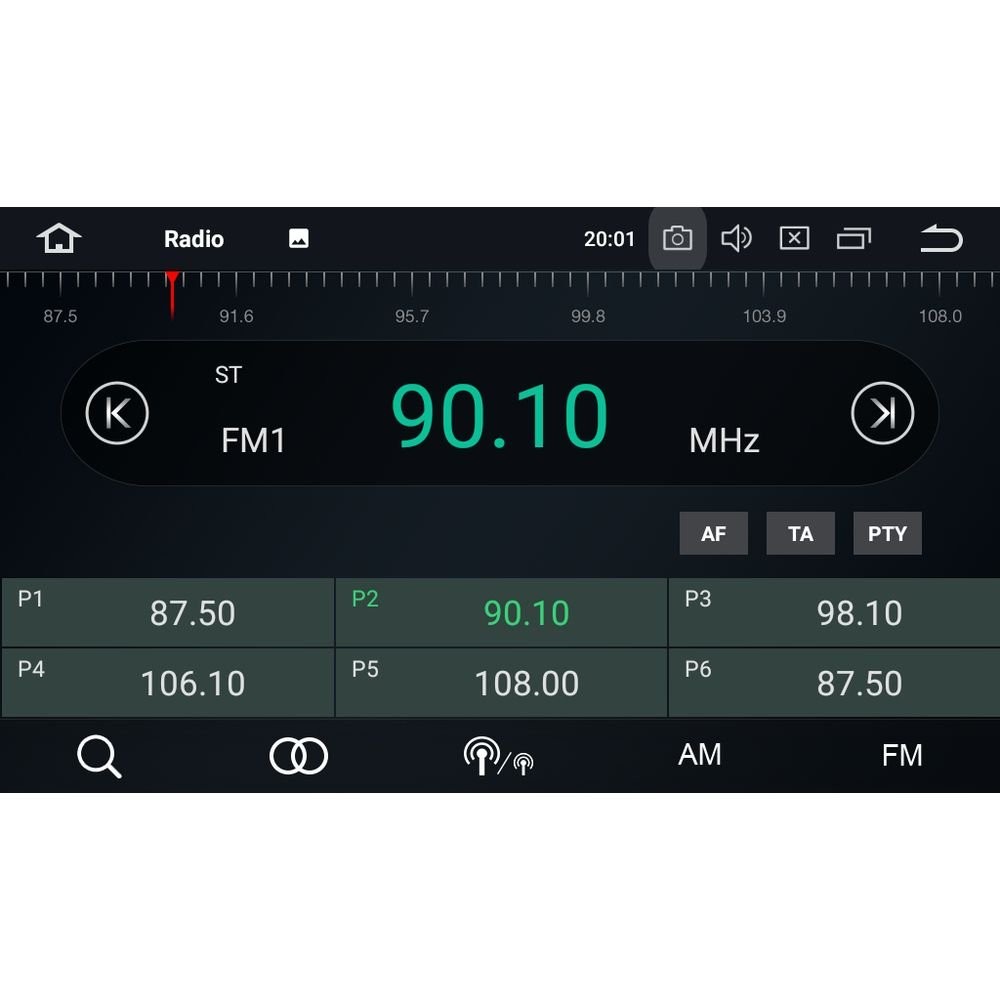Switch to the AM band
The image size is (1000, 1000).
[x=700, y=755]
